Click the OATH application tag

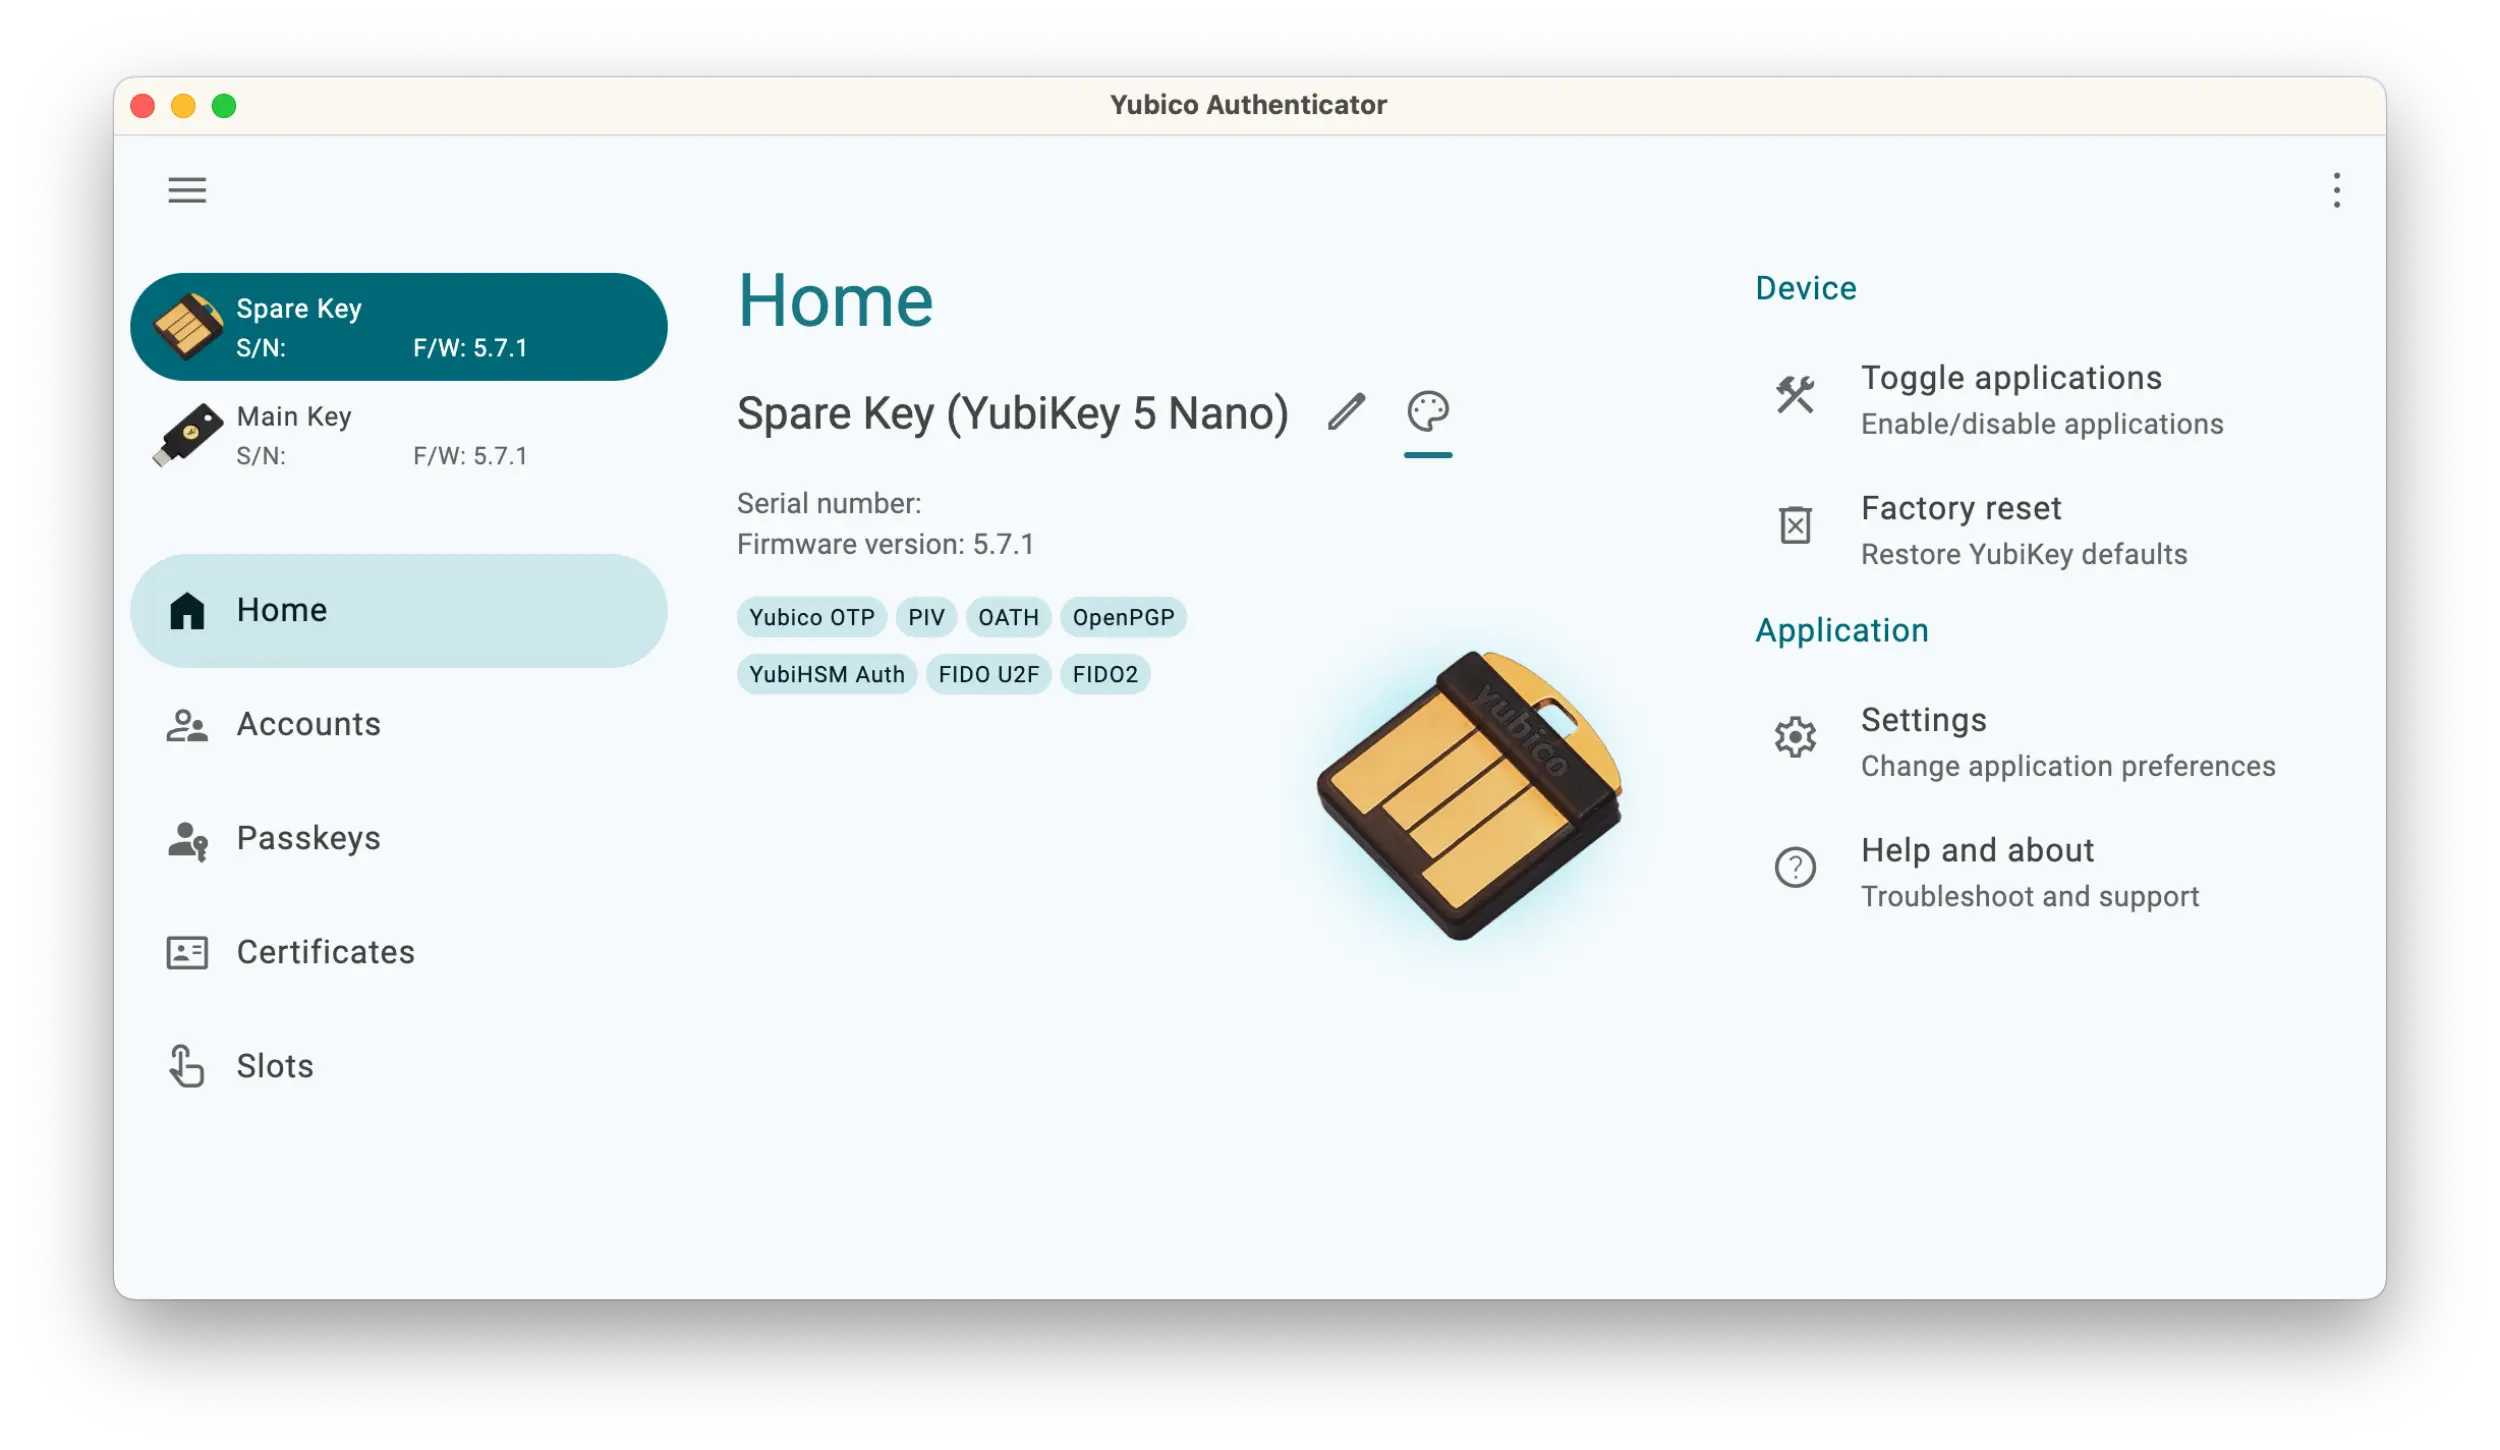pos(1008,616)
